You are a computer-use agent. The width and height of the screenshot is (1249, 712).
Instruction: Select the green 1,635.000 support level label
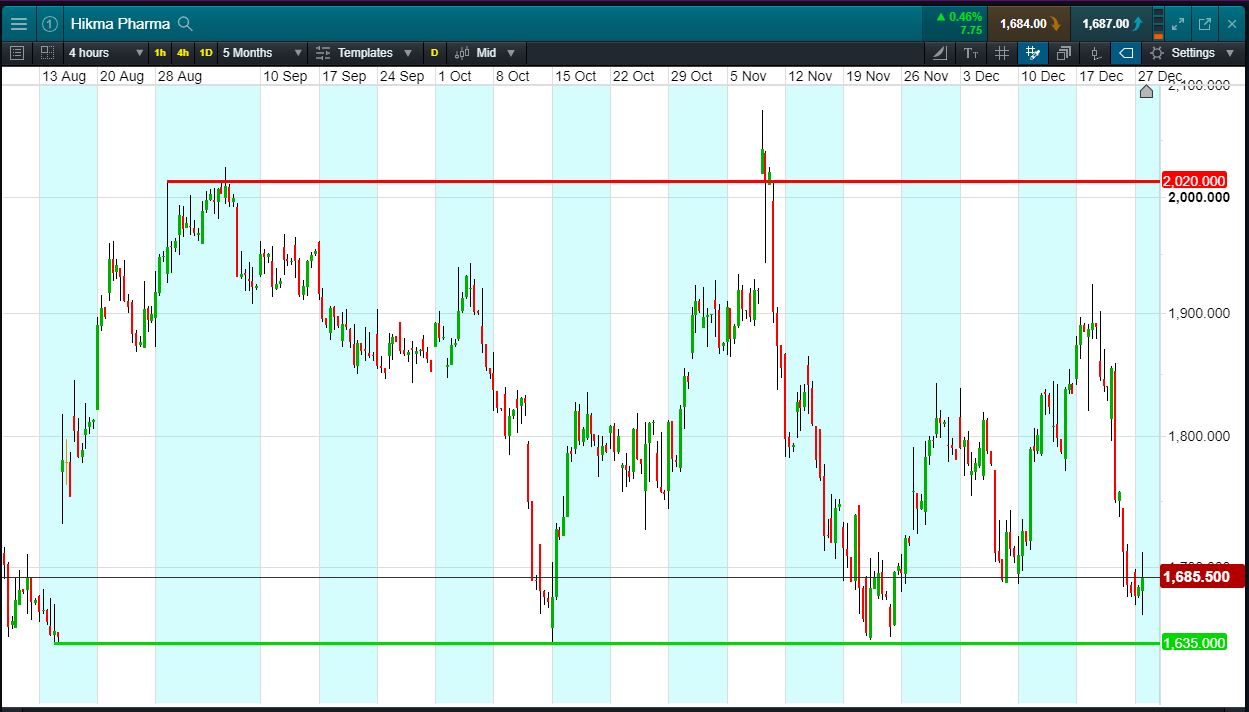(1194, 643)
